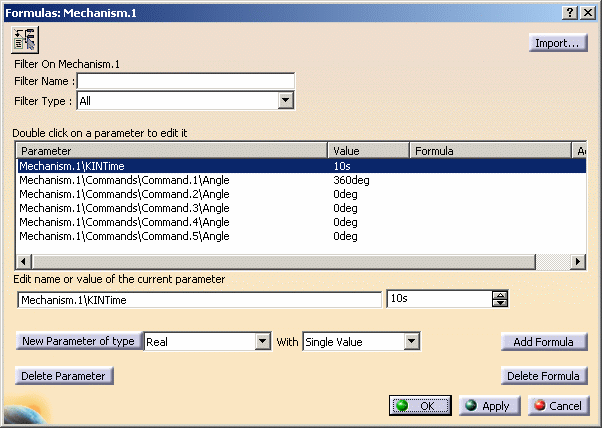
Task: Click the parameter name edit field
Action: click(200, 300)
